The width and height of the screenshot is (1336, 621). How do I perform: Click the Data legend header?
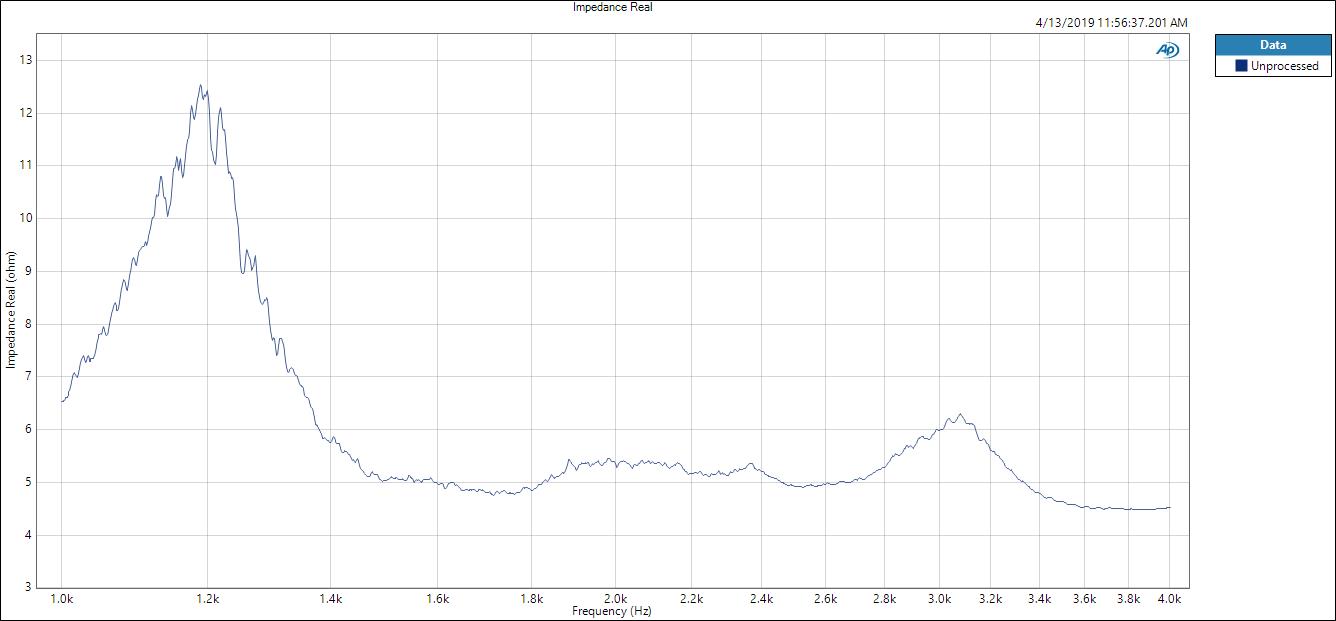1272,45
